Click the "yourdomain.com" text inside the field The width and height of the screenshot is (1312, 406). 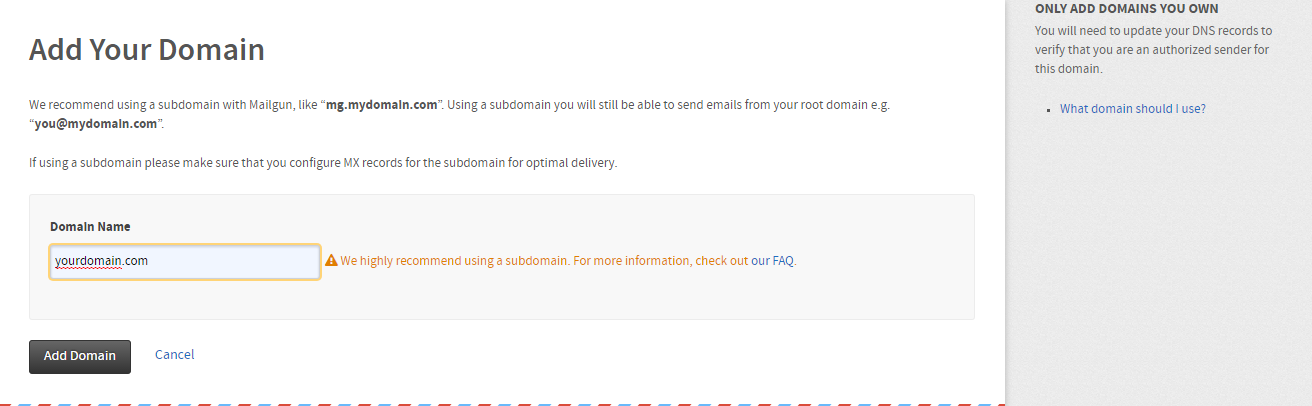pos(102,261)
